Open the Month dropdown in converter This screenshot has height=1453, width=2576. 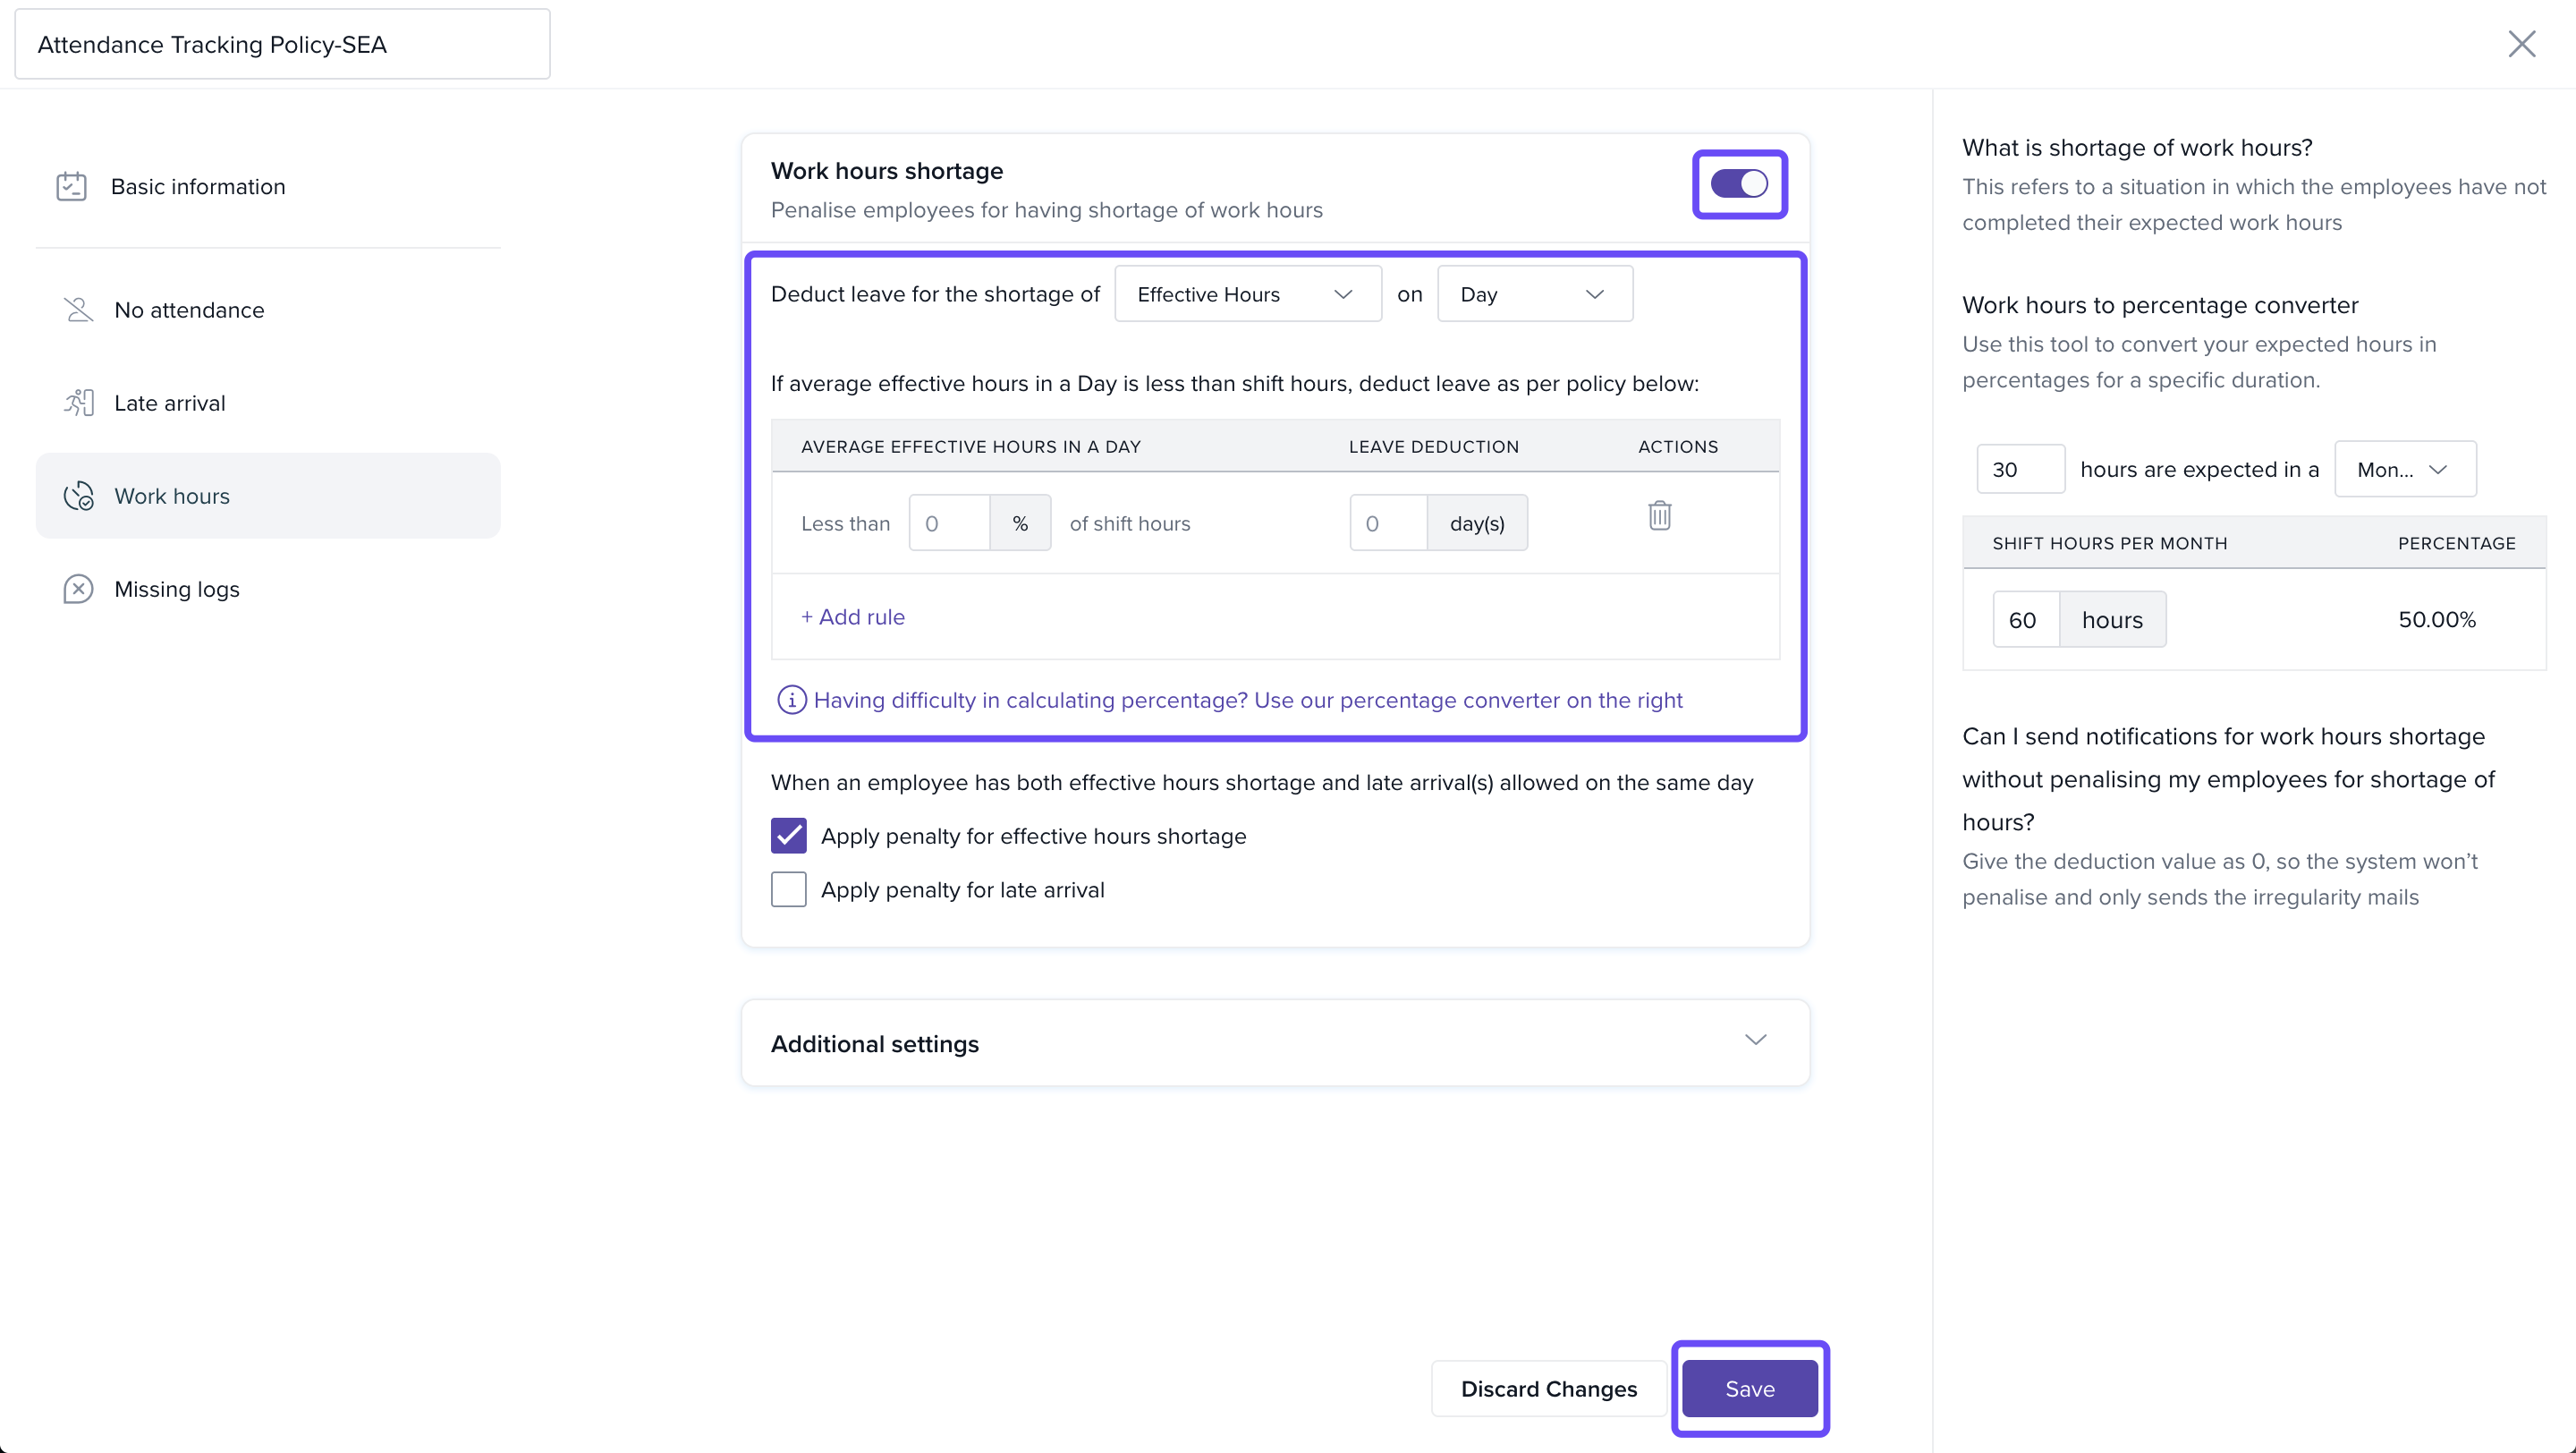[2404, 469]
